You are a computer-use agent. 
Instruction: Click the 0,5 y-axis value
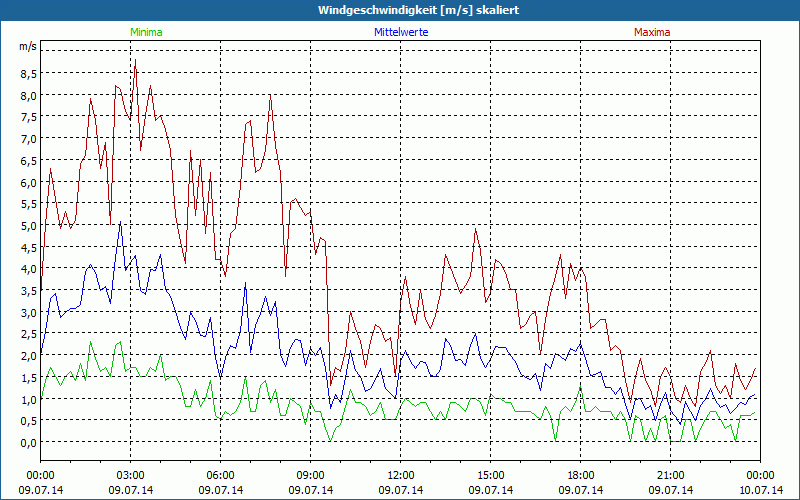click(x=29, y=421)
